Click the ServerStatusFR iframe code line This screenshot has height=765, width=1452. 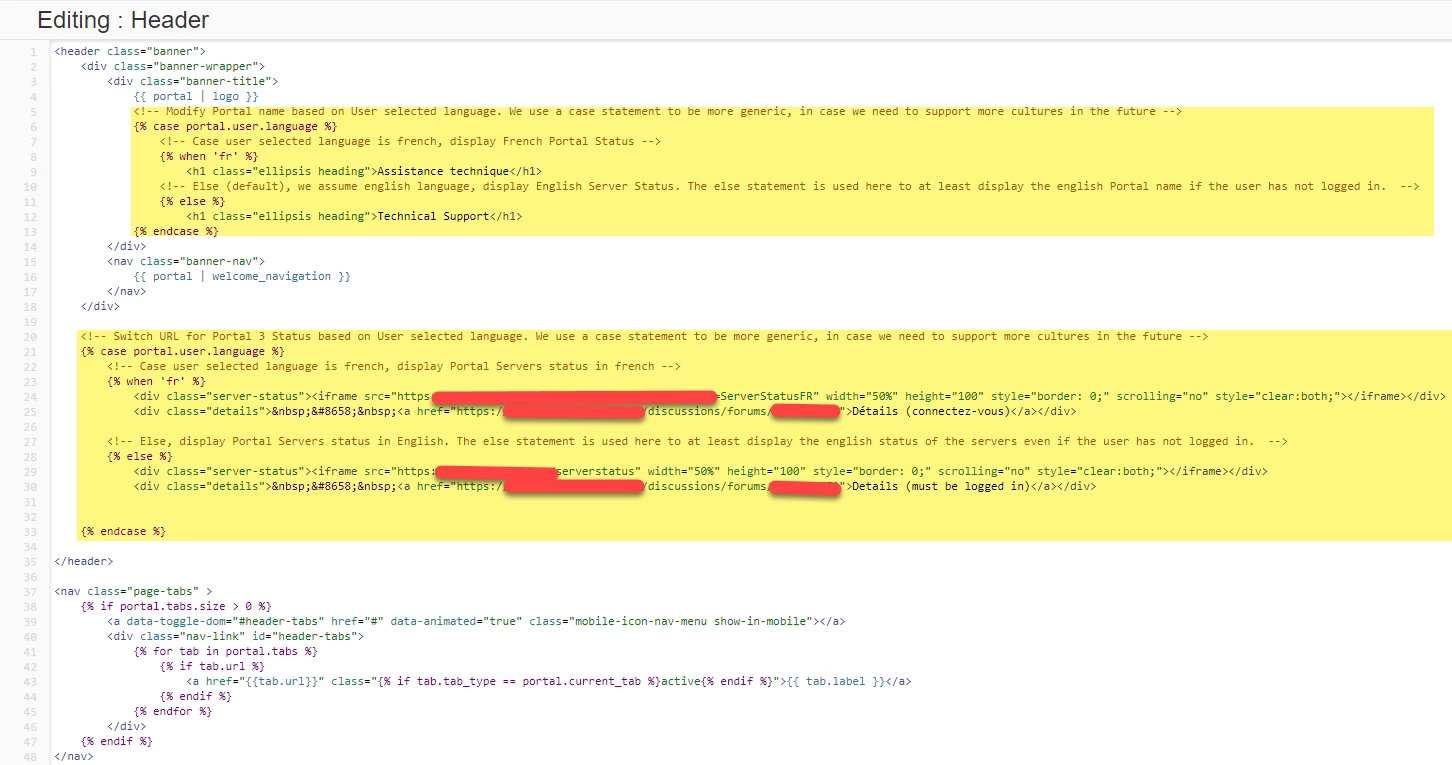click(x=789, y=396)
